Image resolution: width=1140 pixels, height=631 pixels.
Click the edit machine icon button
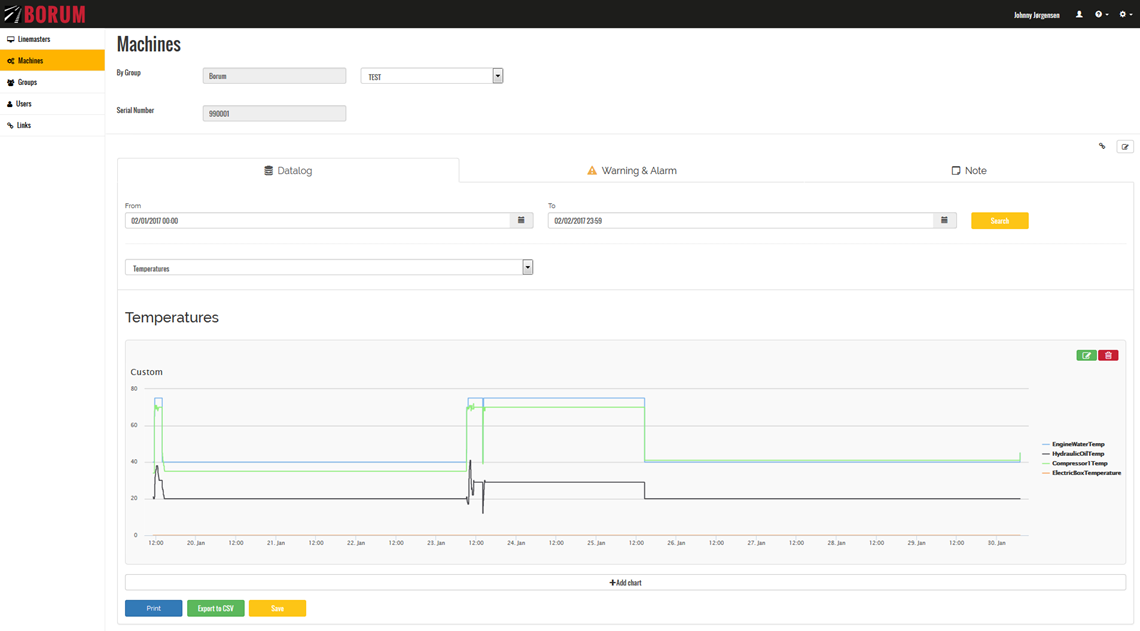[x=1125, y=147]
